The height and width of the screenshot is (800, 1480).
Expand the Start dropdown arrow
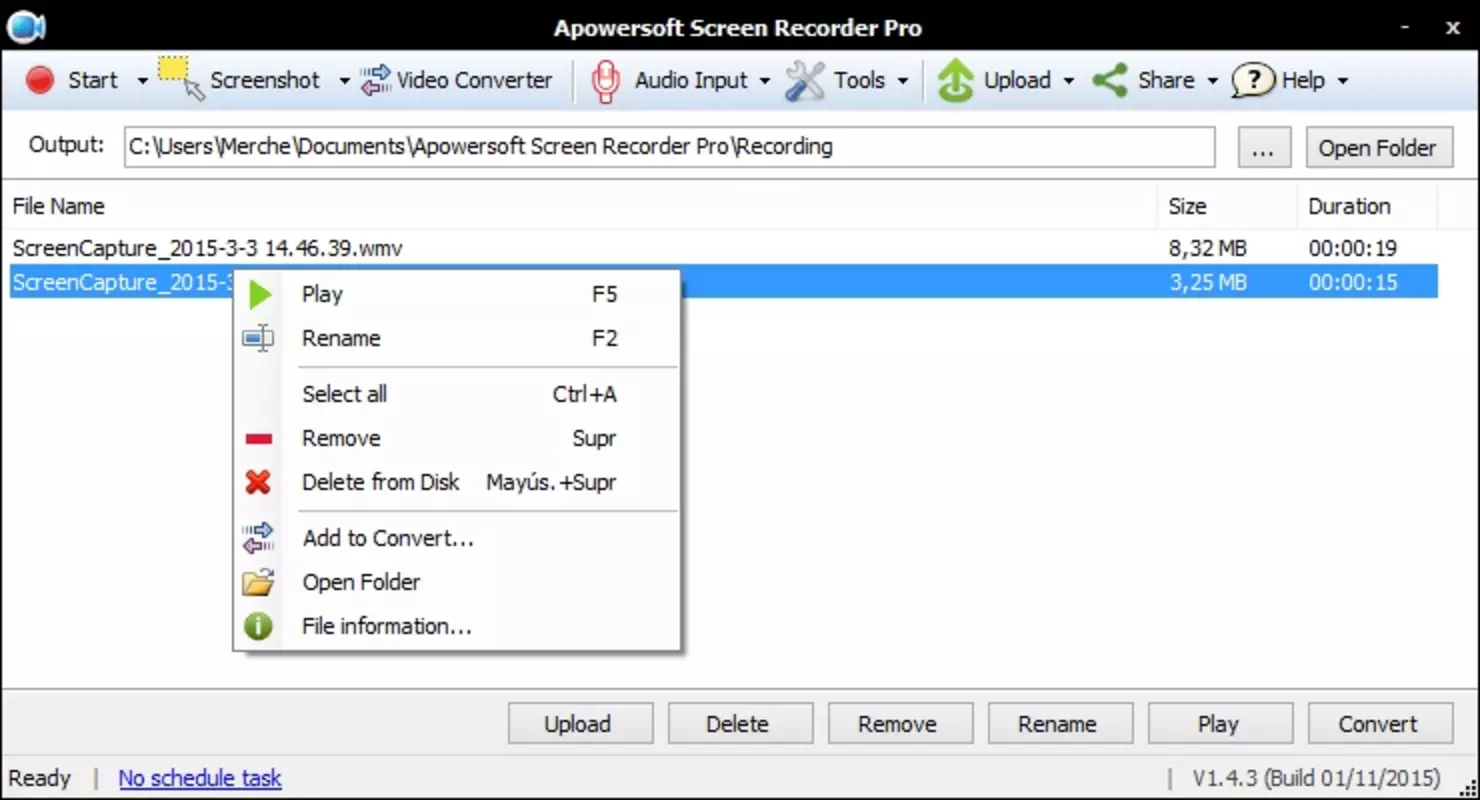142,81
